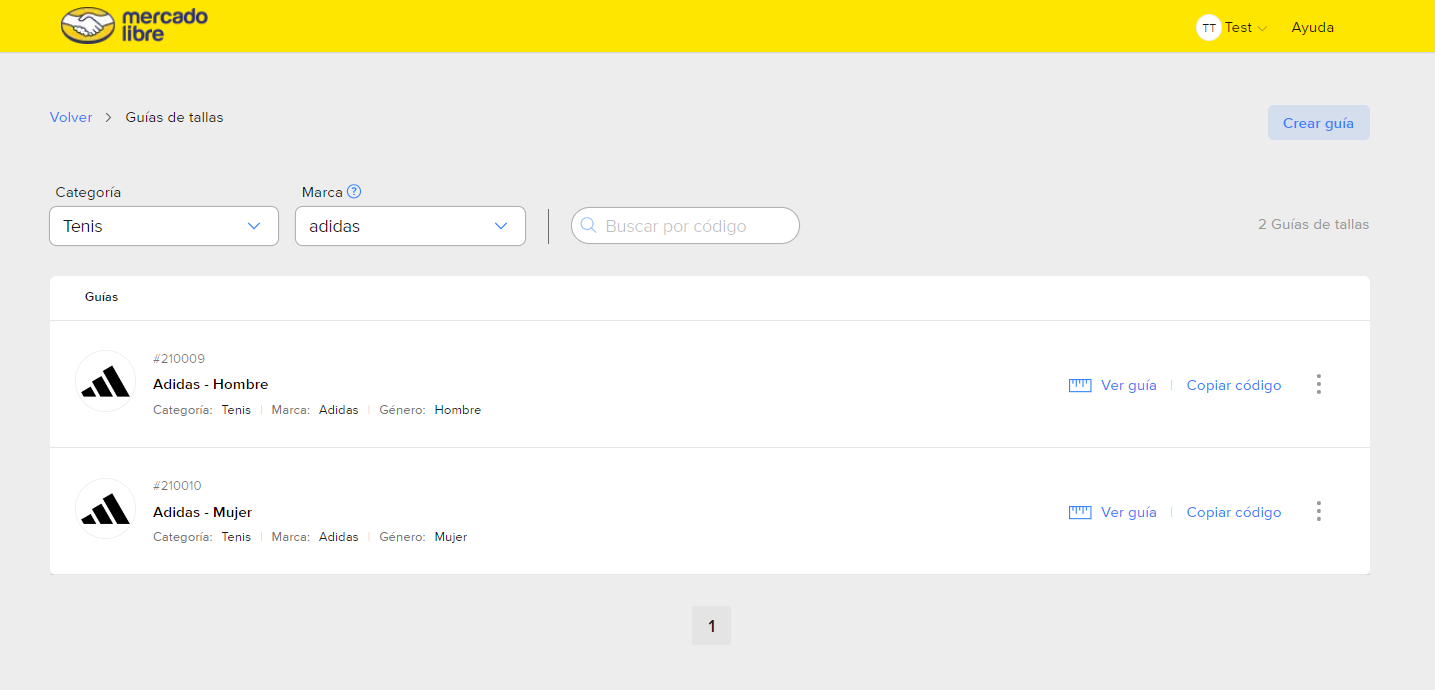Open the three-dot menu for Adidas - Hombre
The height and width of the screenshot is (690, 1435).
coord(1319,384)
